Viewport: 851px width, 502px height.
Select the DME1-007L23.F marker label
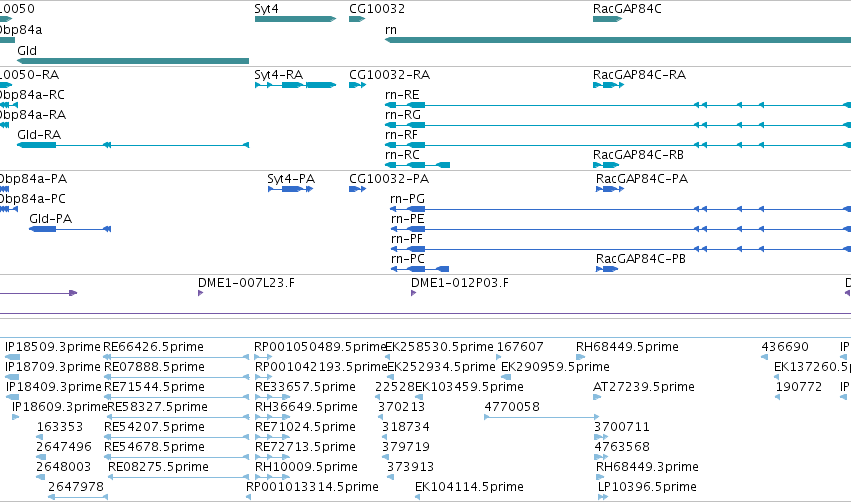(246, 283)
